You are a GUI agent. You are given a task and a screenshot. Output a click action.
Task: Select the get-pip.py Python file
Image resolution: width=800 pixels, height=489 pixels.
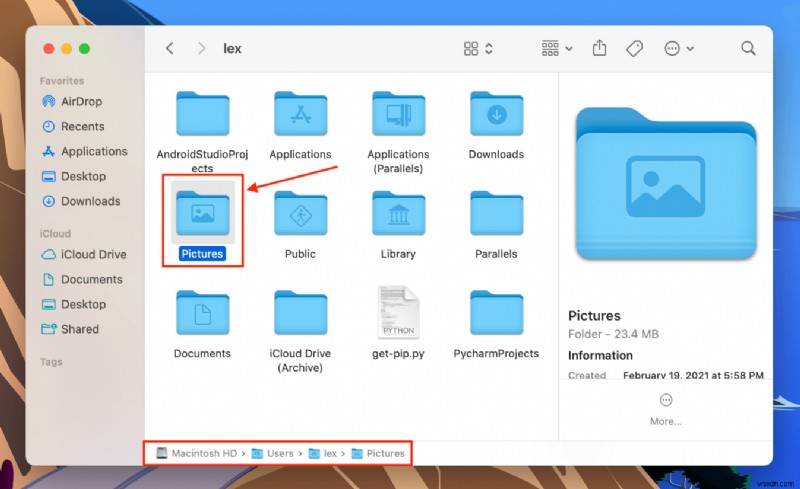point(398,312)
